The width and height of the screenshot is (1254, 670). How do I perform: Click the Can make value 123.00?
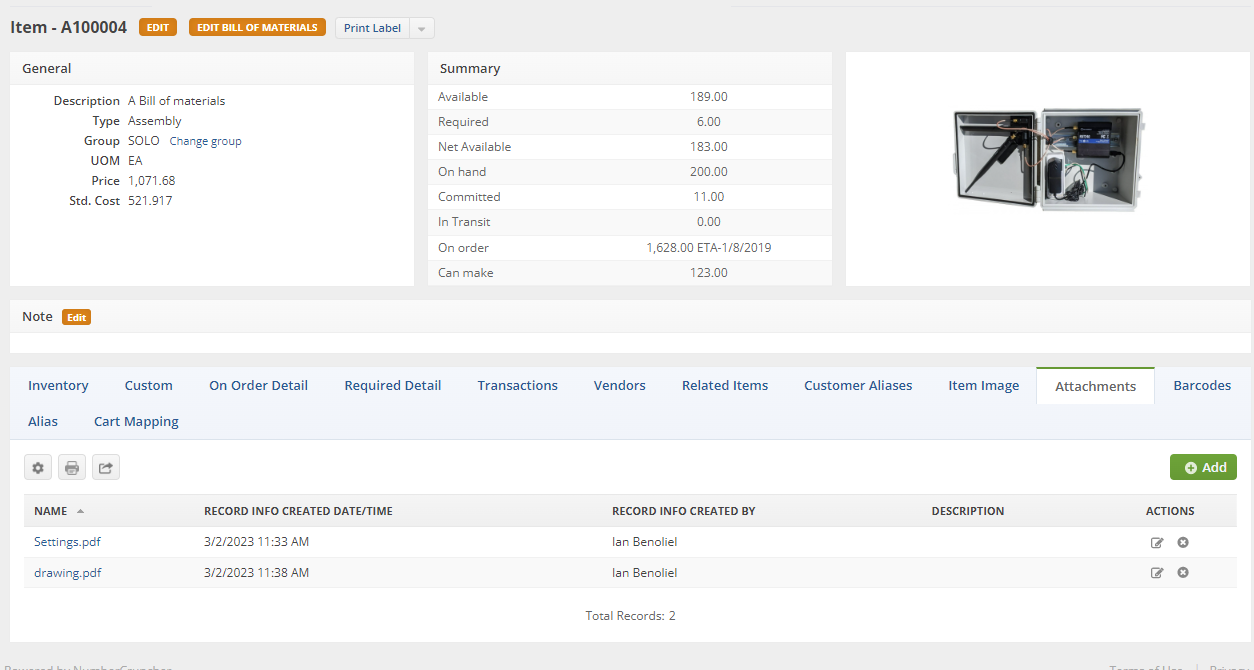[x=708, y=272]
